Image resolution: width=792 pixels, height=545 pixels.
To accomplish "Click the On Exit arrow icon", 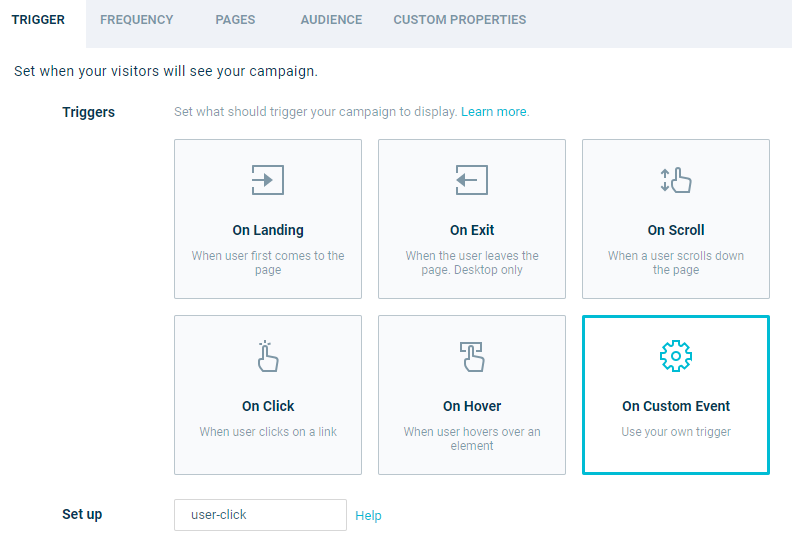I will click(472, 180).
